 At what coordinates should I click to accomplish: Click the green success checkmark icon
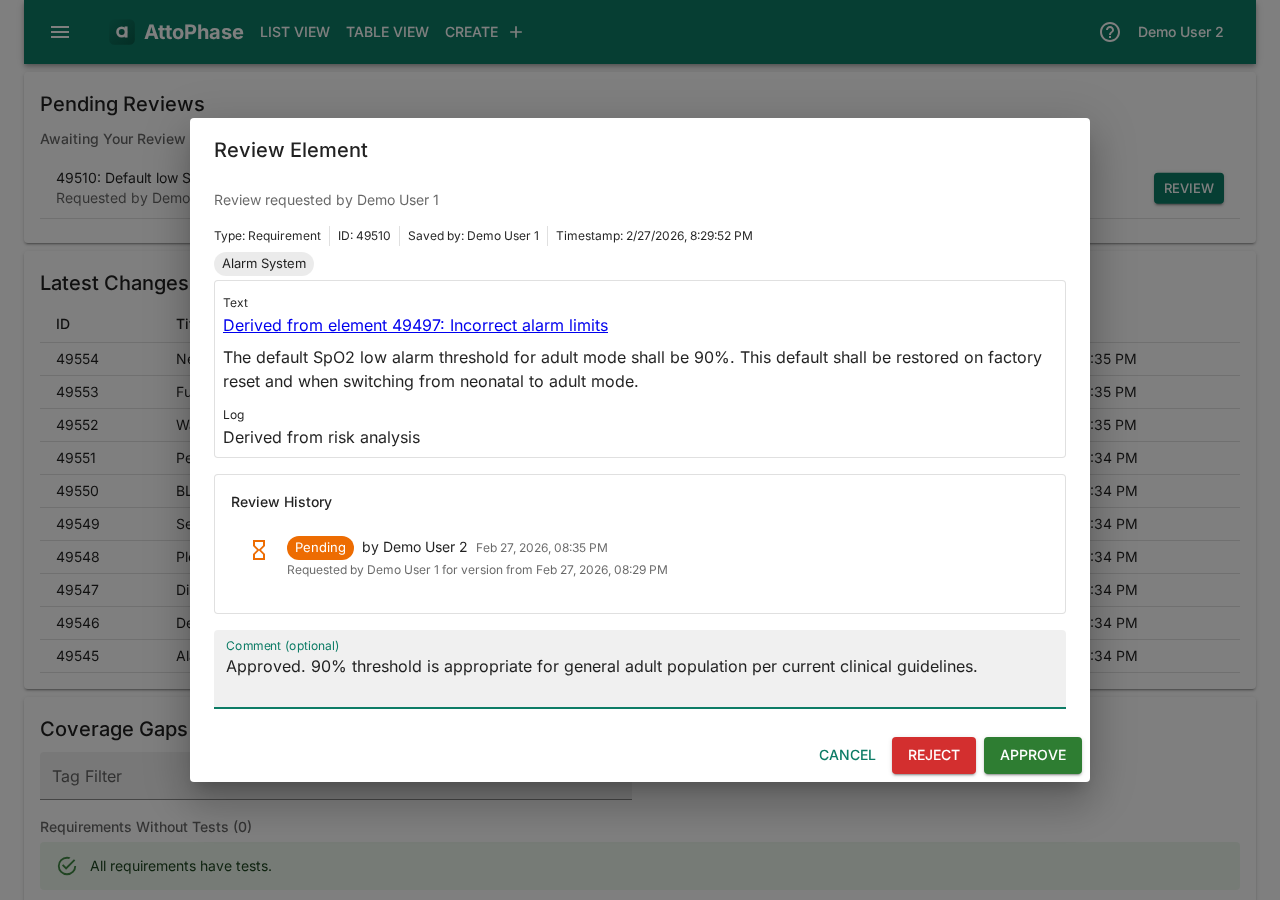(66, 866)
